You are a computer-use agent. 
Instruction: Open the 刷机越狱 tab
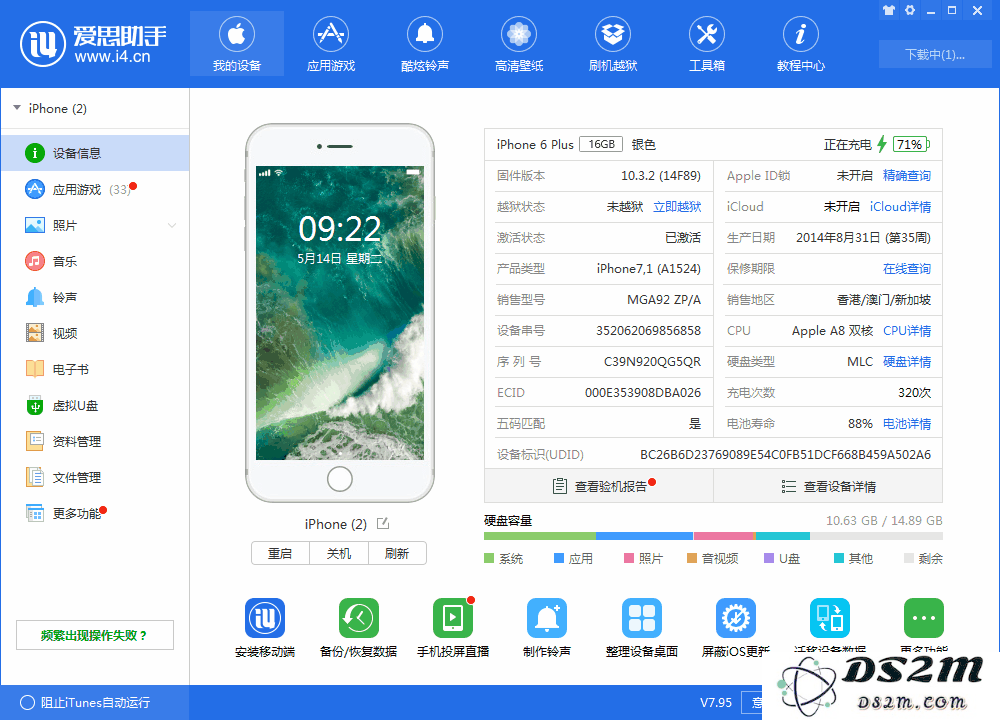(x=613, y=43)
